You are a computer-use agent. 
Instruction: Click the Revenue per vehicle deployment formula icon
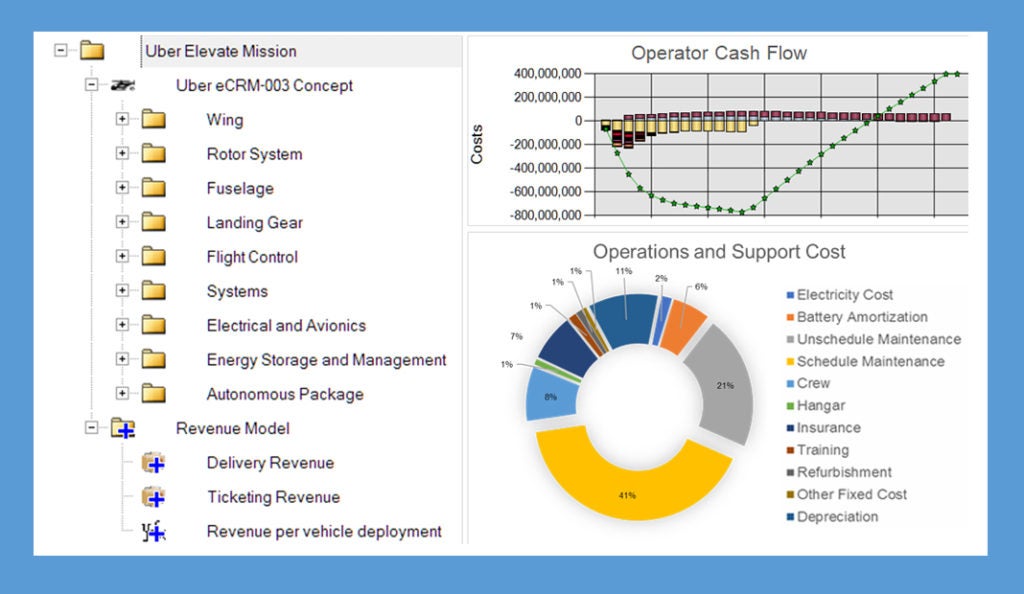pyautogui.click(x=153, y=531)
